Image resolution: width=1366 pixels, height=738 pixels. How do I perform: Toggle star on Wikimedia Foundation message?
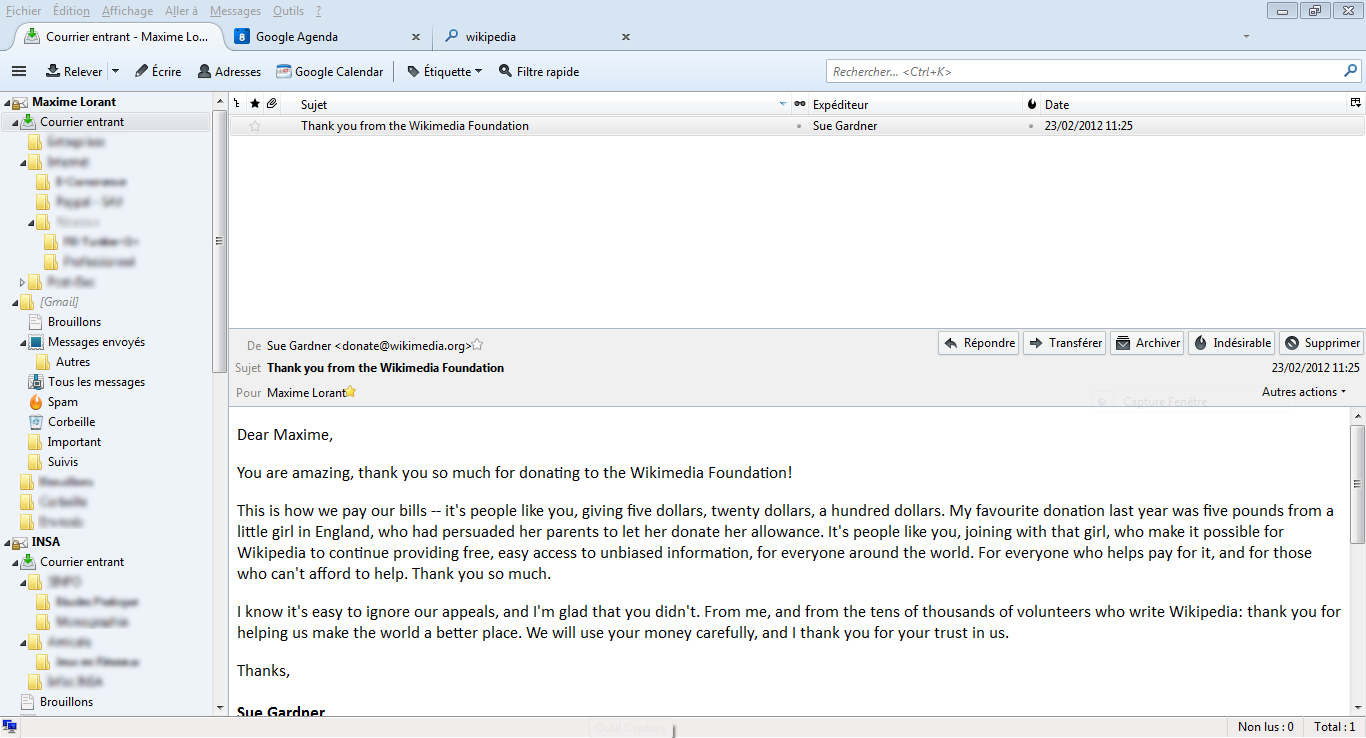254,126
